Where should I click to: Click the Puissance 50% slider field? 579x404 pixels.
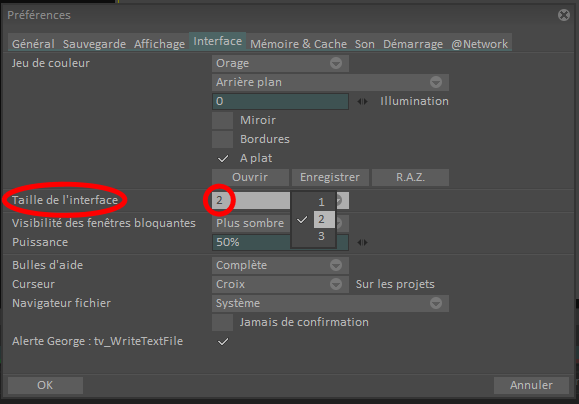coord(280,242)
